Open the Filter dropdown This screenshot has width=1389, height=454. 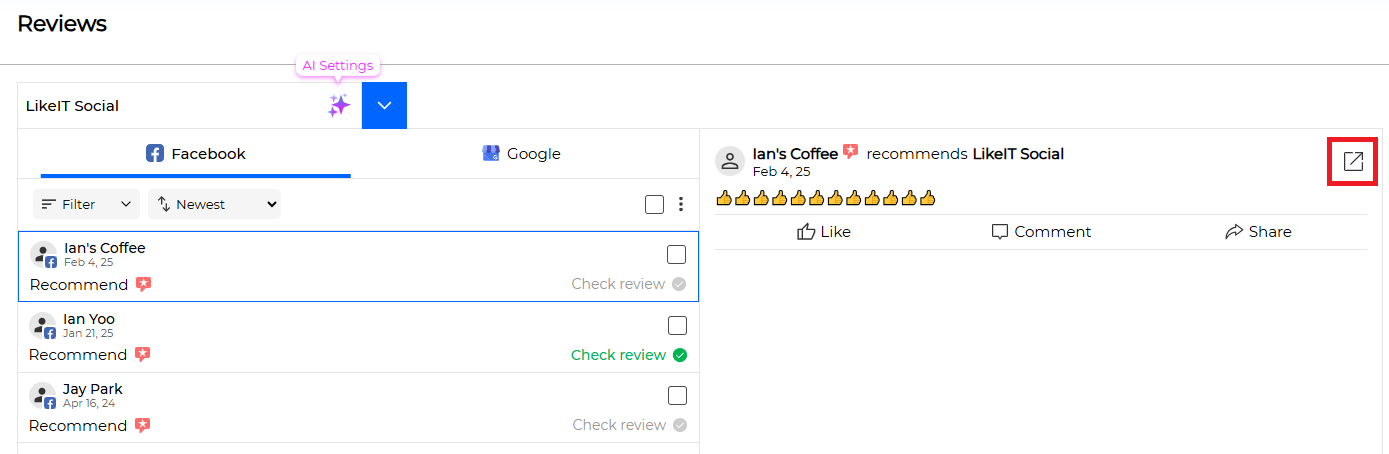[86, 204]
